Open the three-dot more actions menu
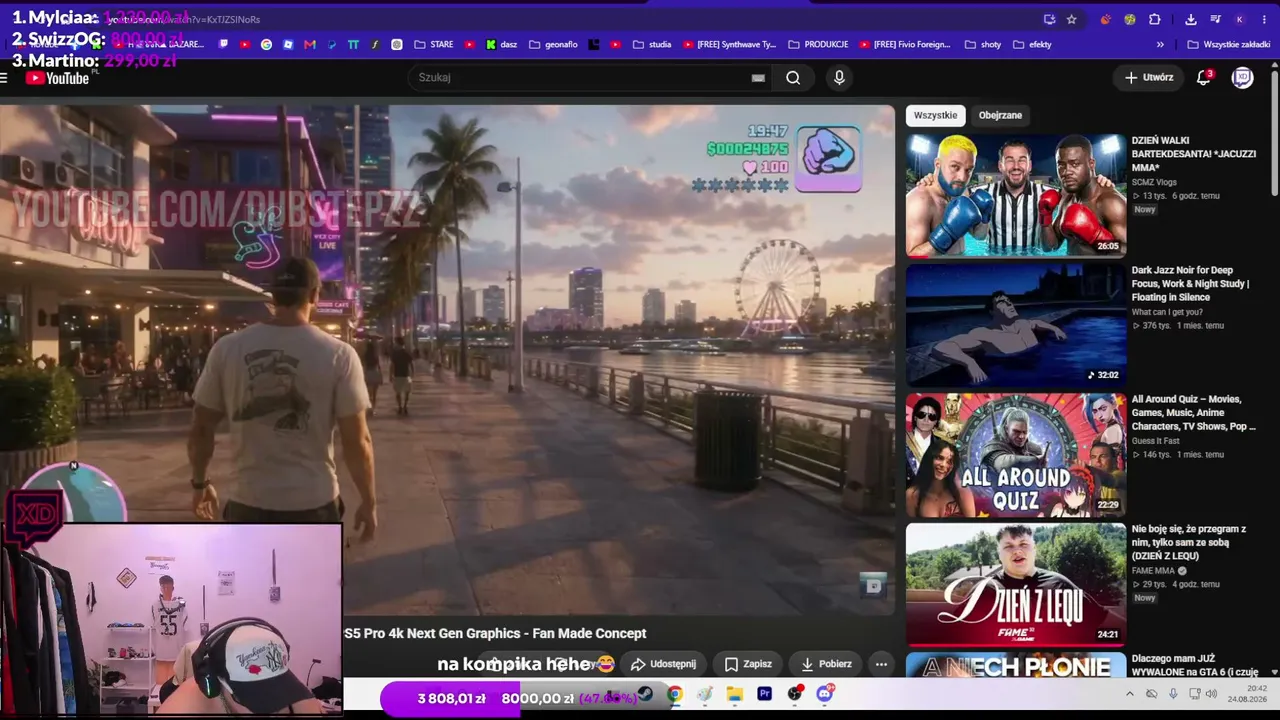 881,664
